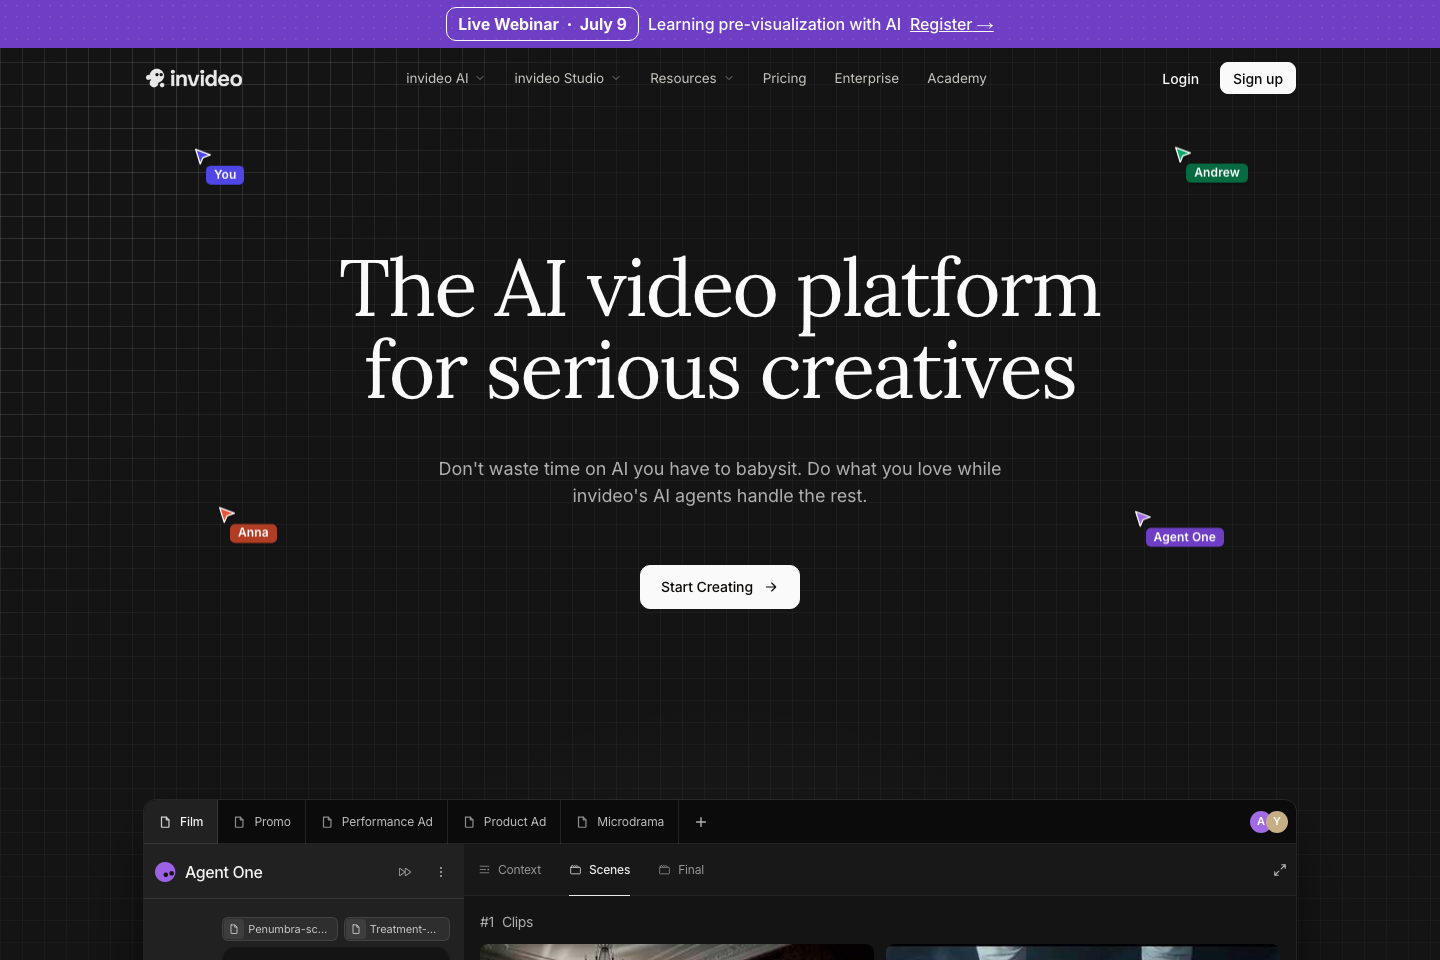Screen dimensions: 1440x960
Task: Switch to the Promo tab
Action: click(262, 822)
